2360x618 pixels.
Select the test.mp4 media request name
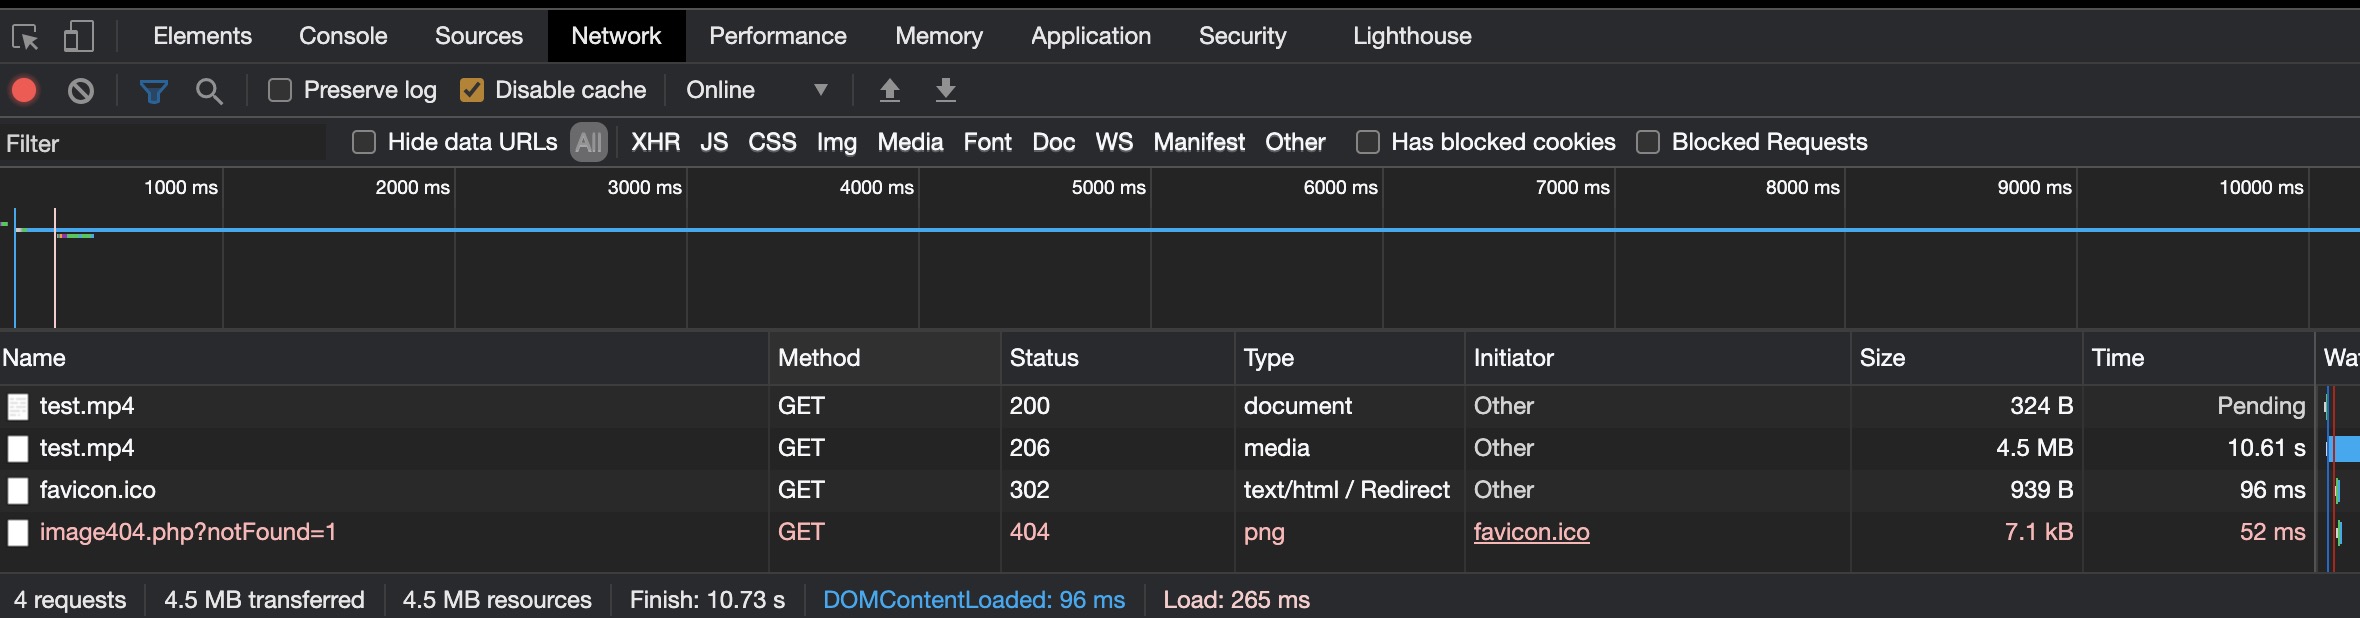click(x=87, y=448)
